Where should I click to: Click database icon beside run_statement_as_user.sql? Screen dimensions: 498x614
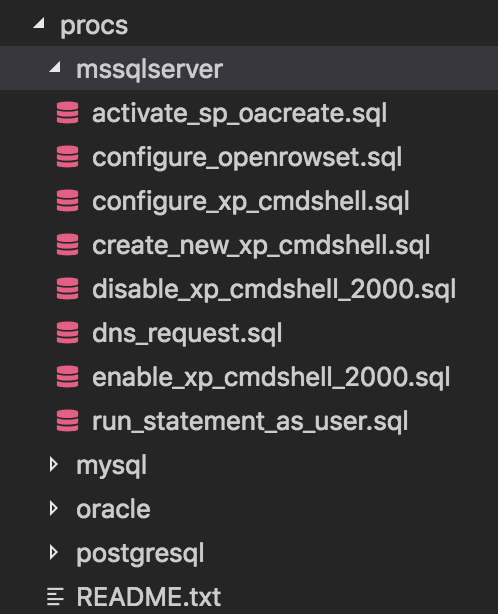point(67,421)
